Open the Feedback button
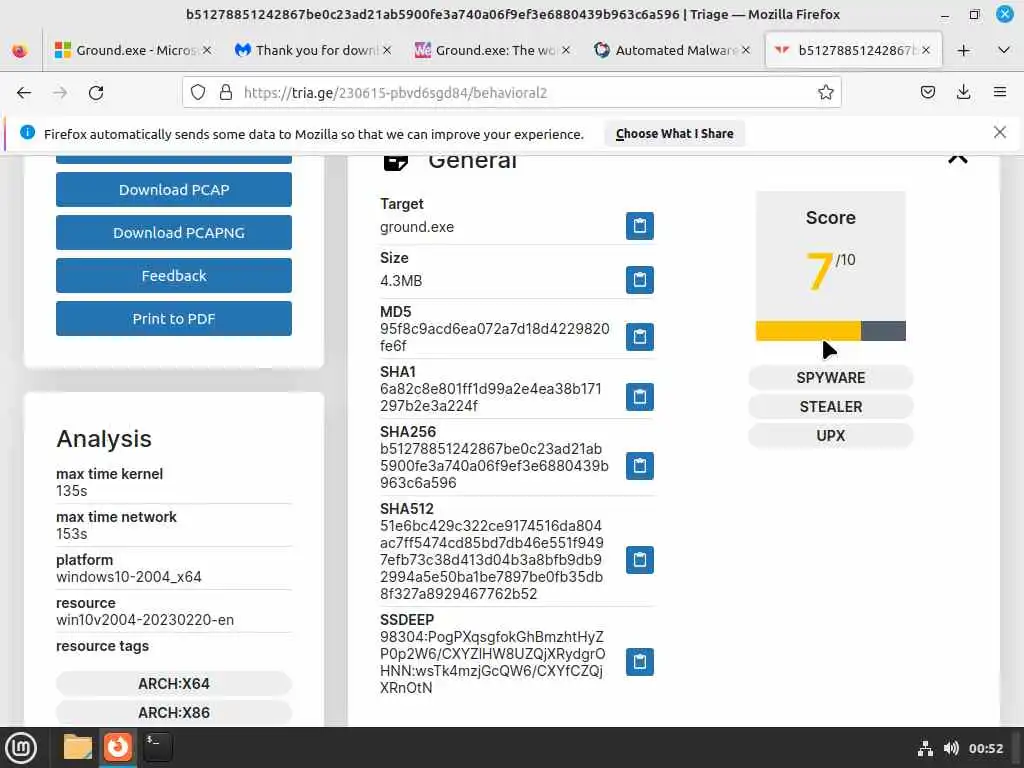The height and width of the screenshot is (768, 1024). tap(174, 276)
